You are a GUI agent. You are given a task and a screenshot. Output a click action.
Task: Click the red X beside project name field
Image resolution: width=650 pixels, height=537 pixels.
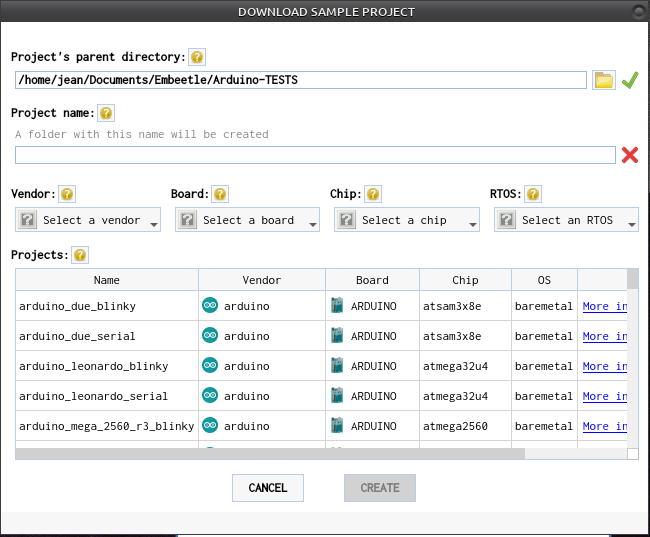(x=630, y=155)
